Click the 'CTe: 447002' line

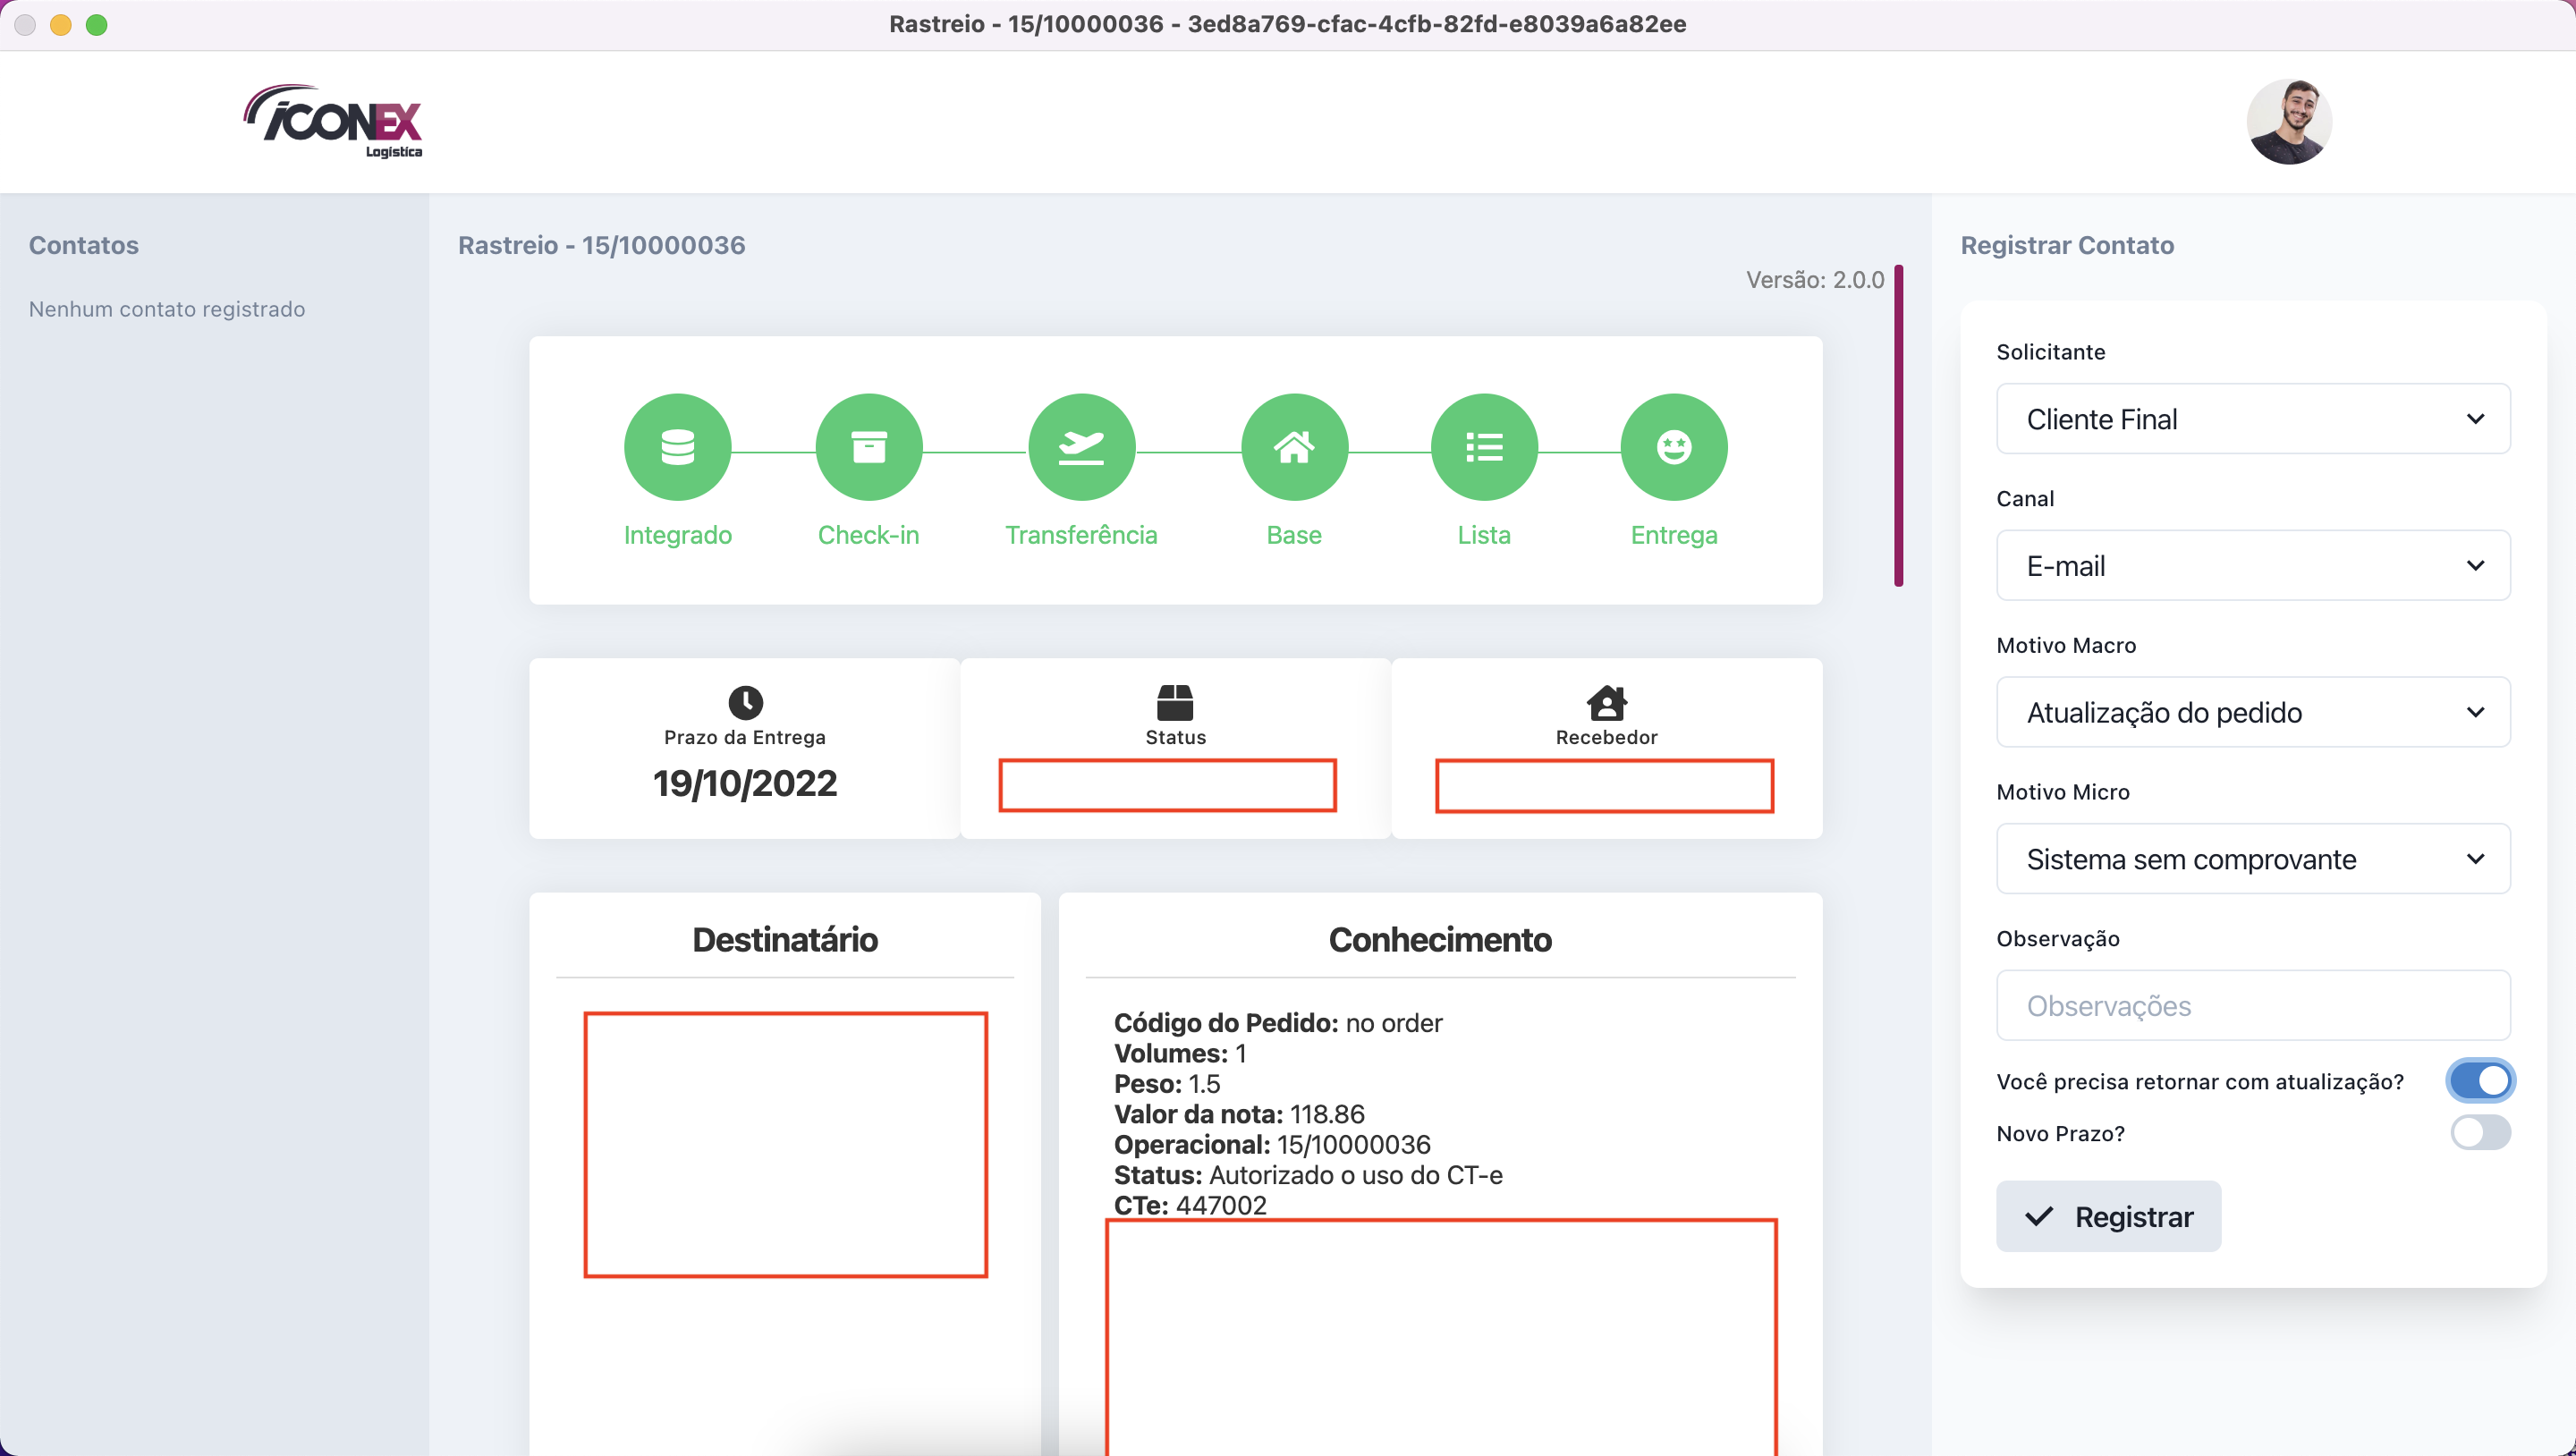(x=1190, y=1205)
